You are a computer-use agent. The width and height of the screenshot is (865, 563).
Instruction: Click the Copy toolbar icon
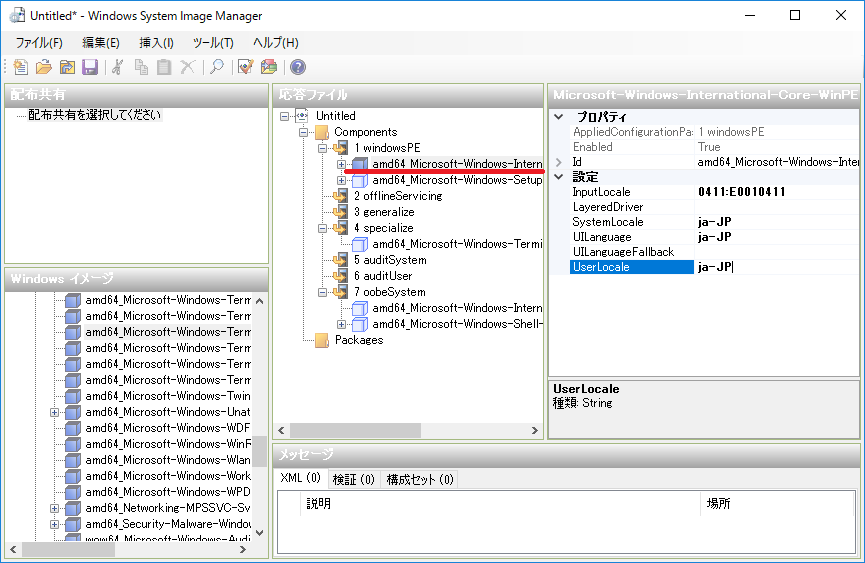[x=141, y=67]
